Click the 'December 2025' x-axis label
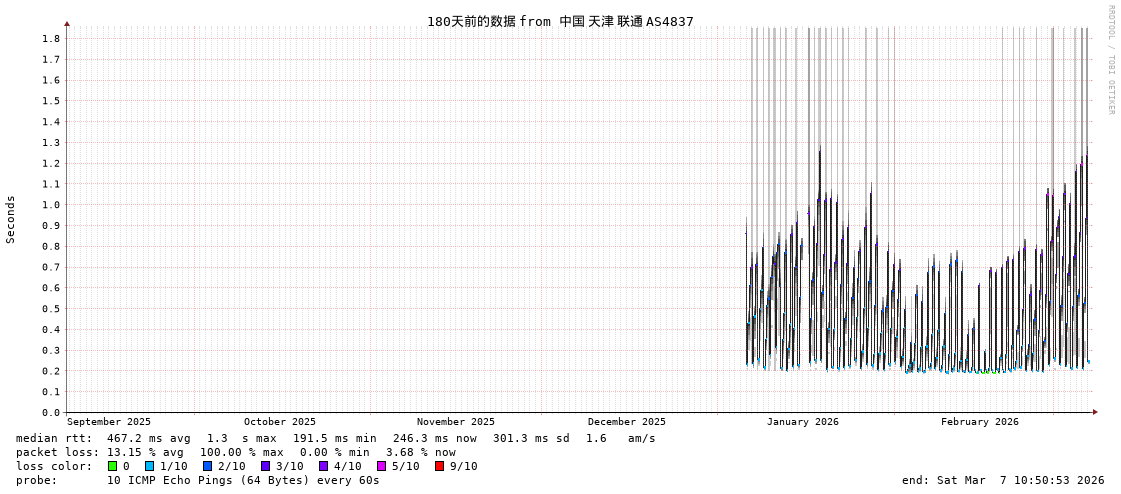 [627, 422]
